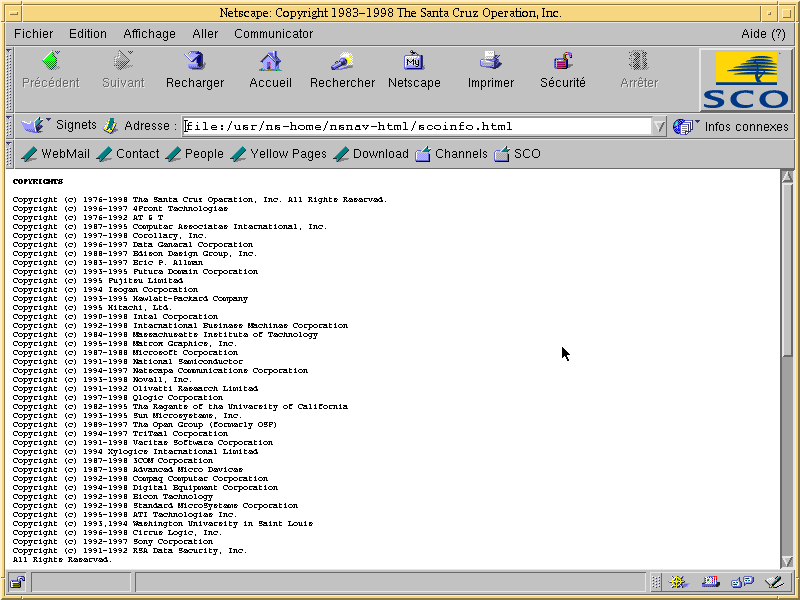Open the Aller menu
The width and height of the screenshot is (800, 600).
click(205, 34)
